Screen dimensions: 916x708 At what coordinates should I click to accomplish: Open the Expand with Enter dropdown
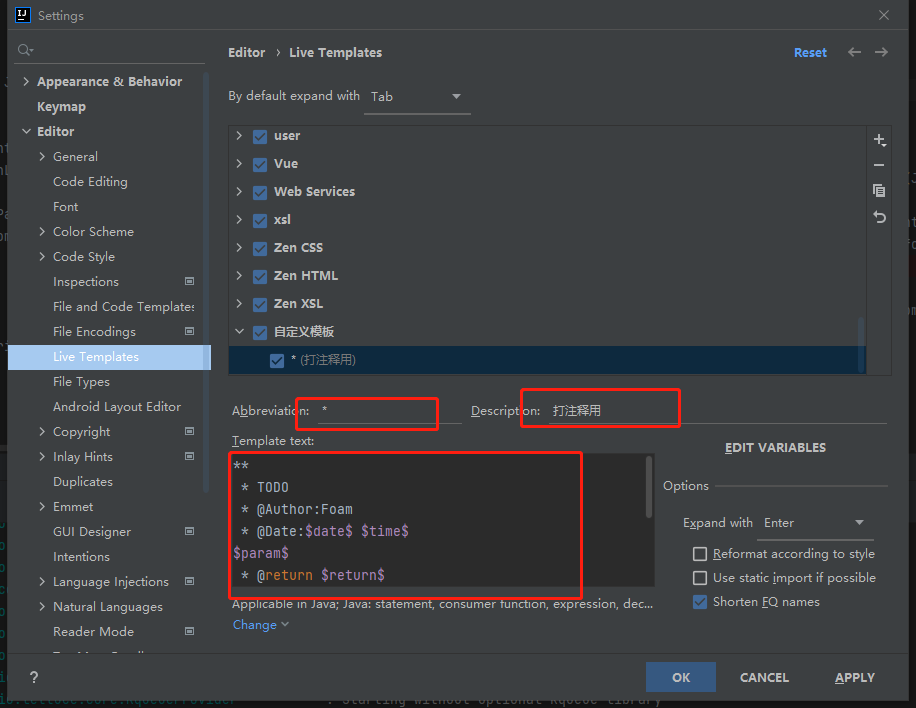(816, 523)
